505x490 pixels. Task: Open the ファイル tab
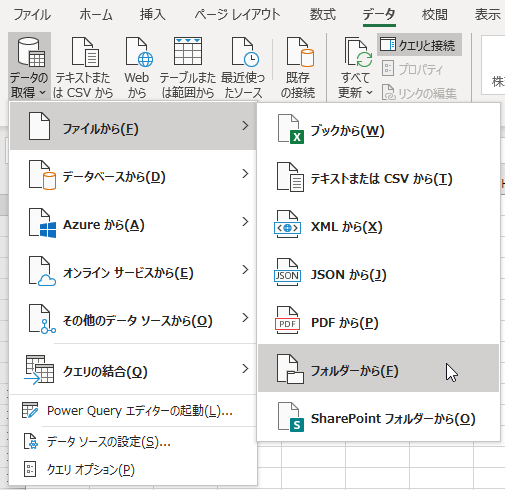point(32,15)
